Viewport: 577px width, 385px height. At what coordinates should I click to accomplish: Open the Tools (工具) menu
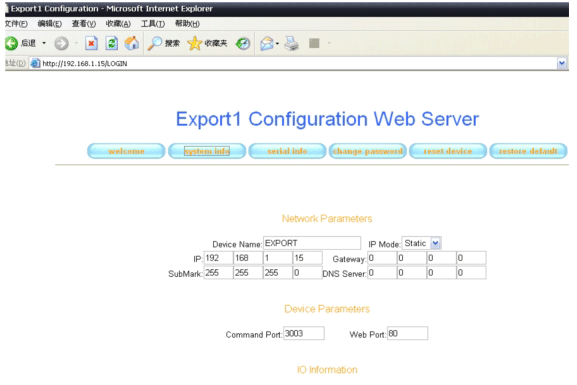click(x=152, y=24)
